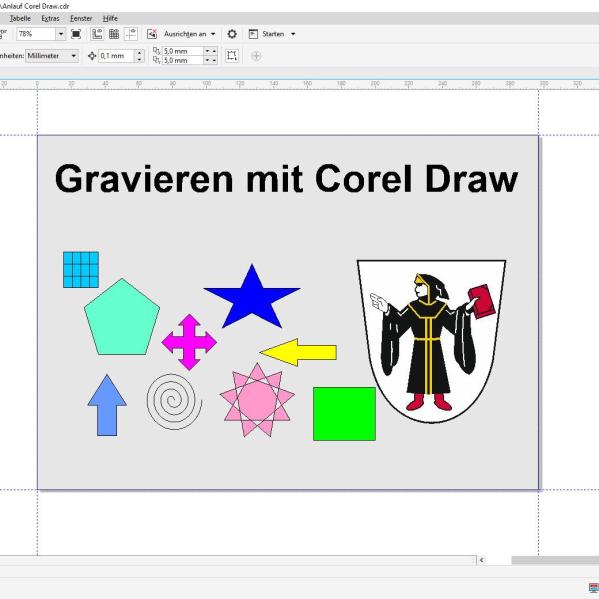Viewport: 599px width, 599px height.
Task: Select the monk coat of arms graphic
Action: point(431,341)
